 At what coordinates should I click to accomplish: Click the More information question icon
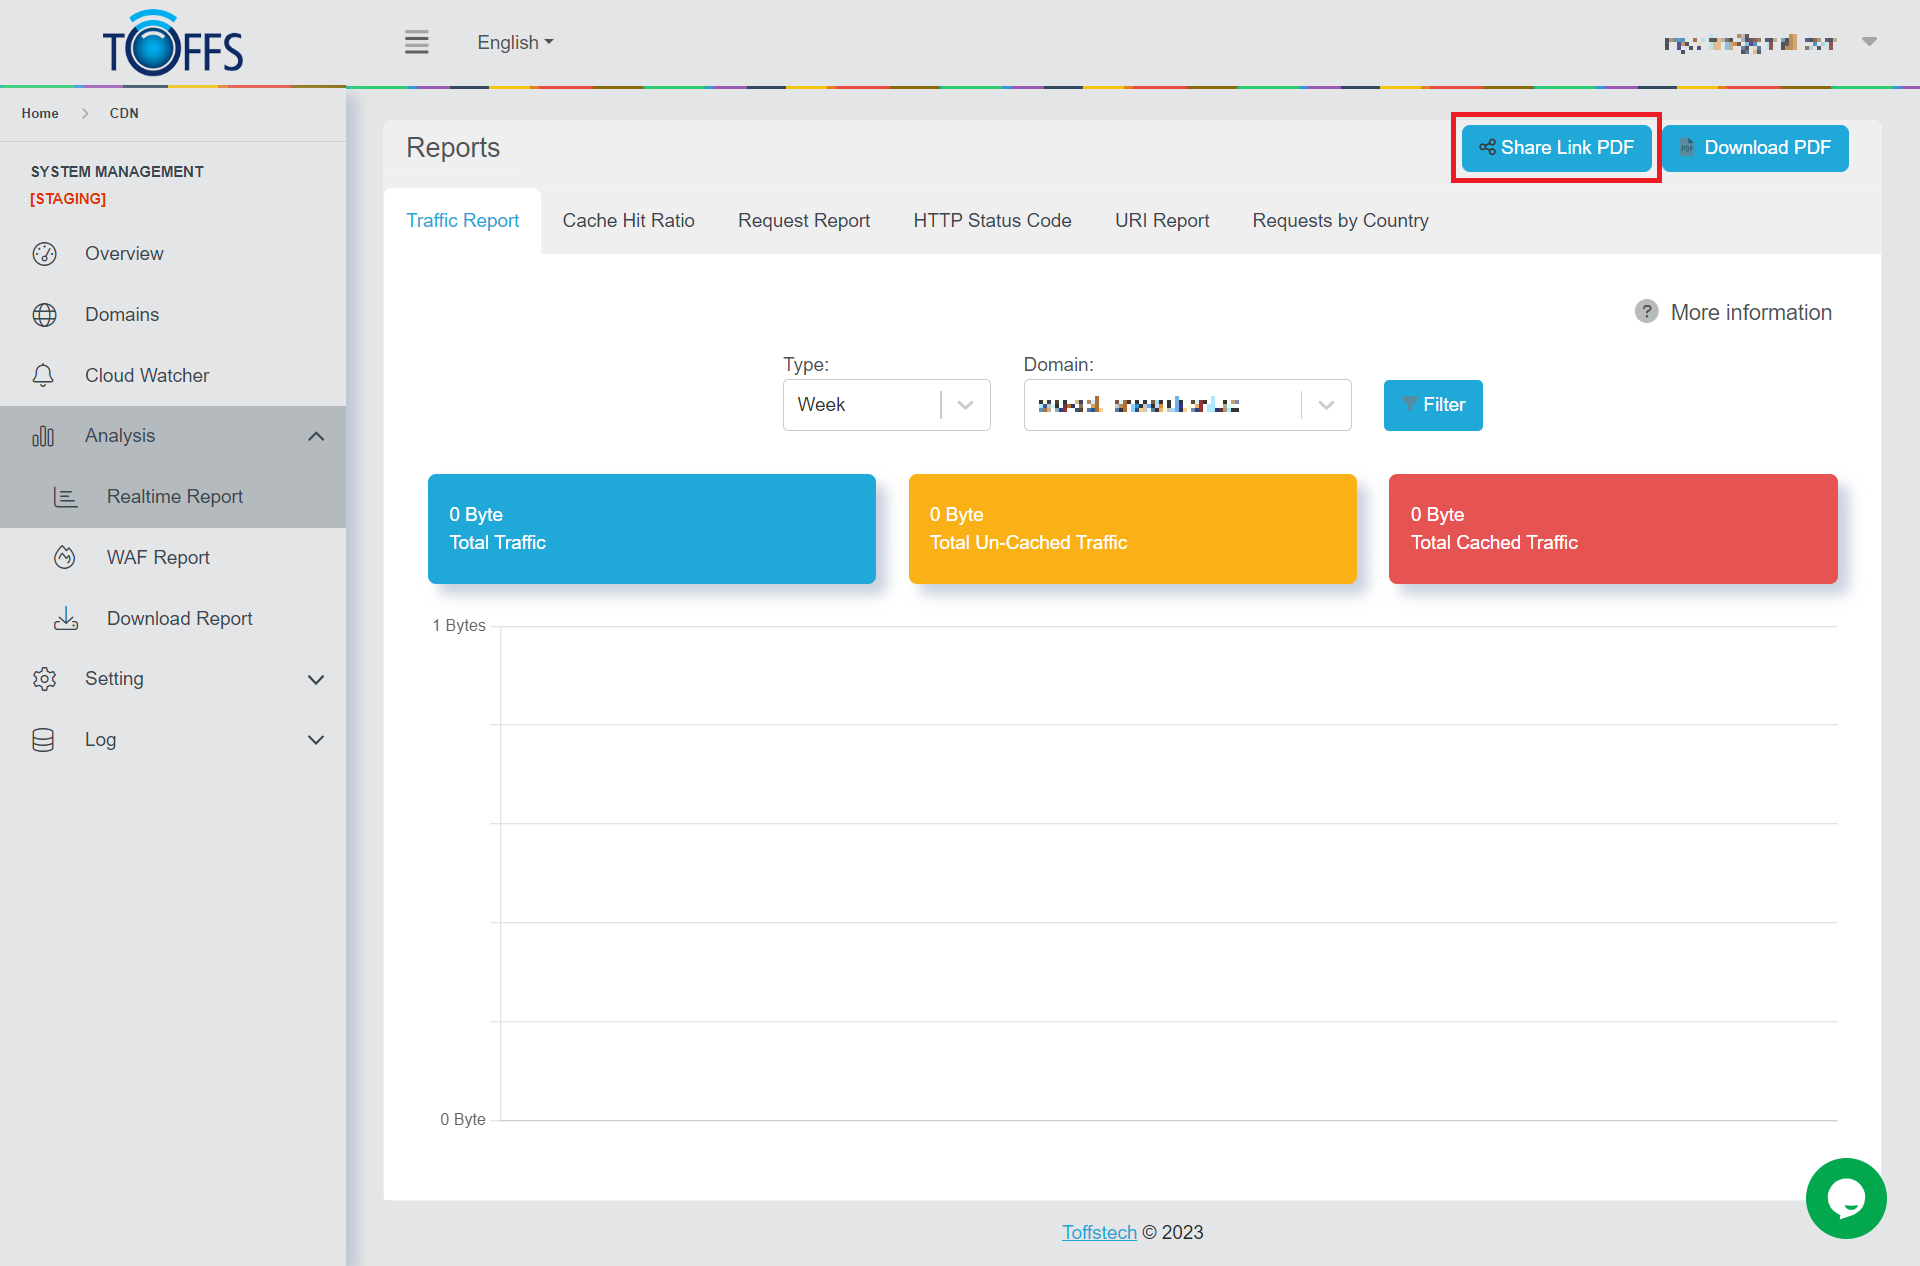[1646, 312]
